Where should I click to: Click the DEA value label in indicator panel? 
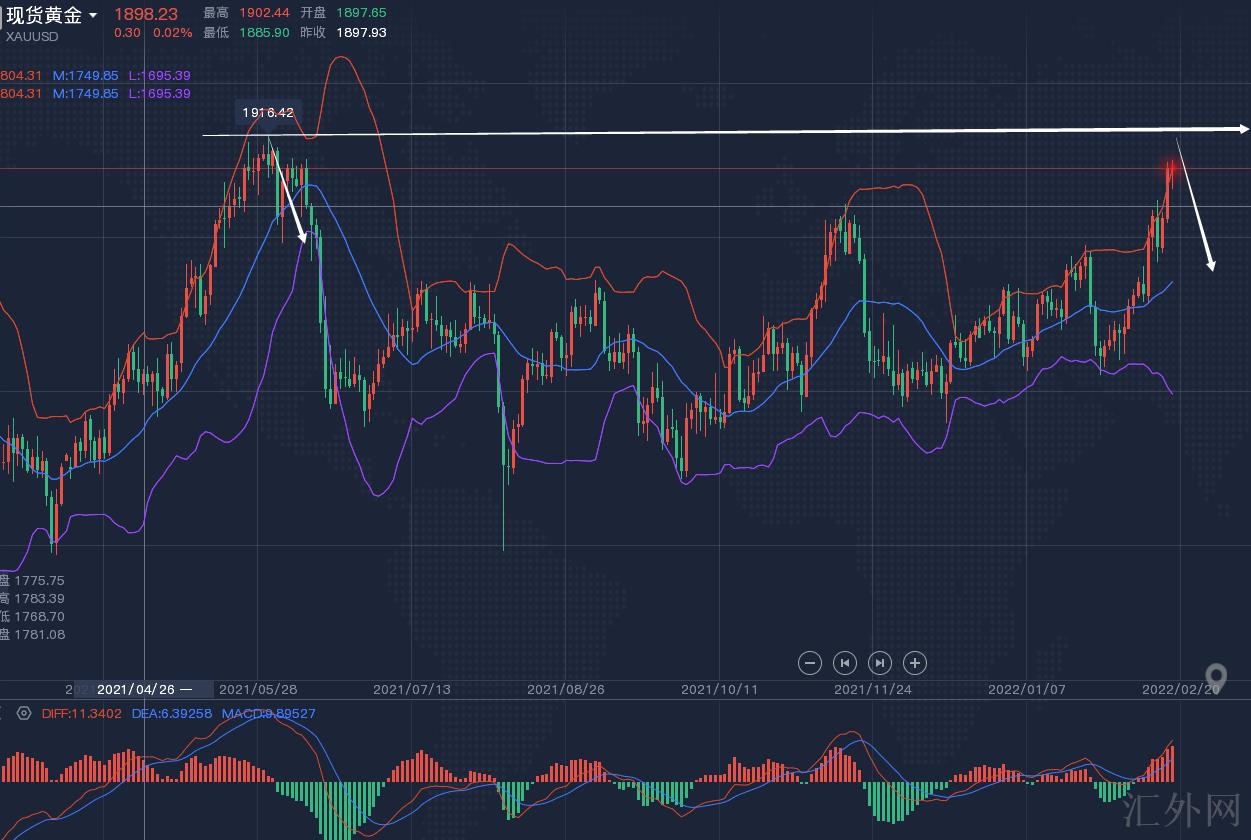click(172, 713)
